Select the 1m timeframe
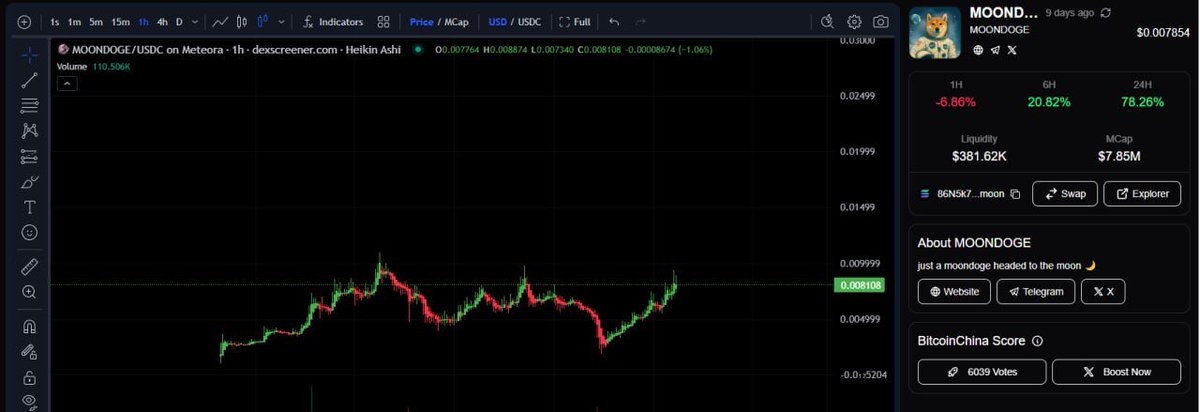The width and height of the screenshot is (1200, 412). tap(75, 21)
